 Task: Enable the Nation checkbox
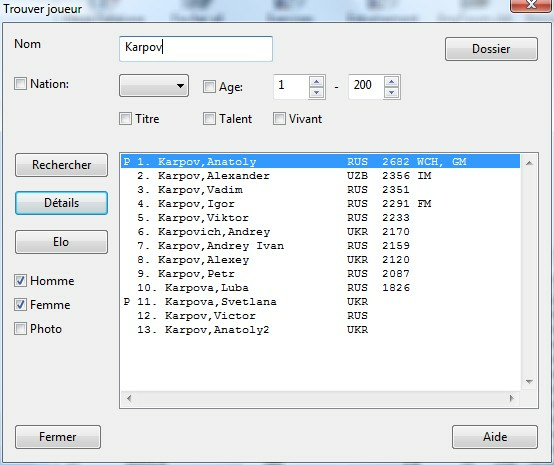pos(20,84)
